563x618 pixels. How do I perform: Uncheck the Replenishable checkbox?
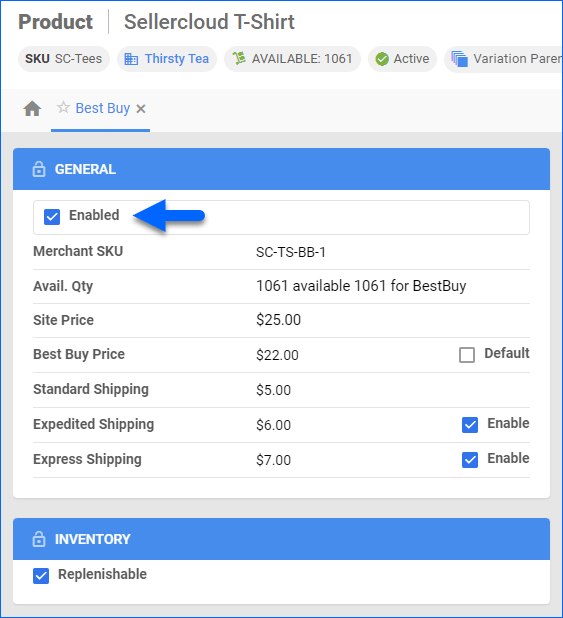(x=41, y=576)
